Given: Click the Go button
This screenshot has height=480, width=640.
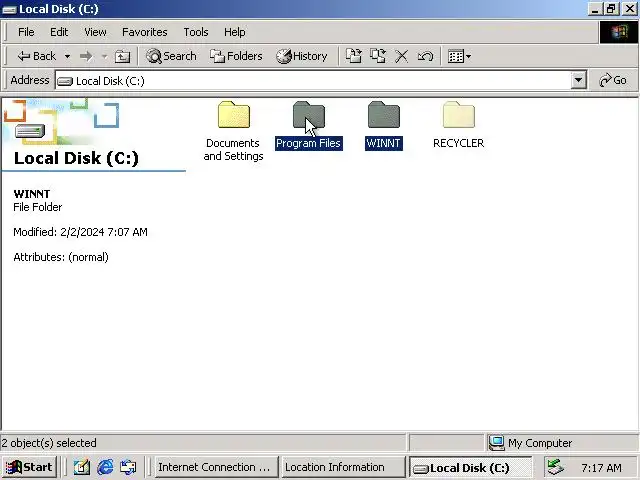Looking at the screenshot, I should coord(613,80).
